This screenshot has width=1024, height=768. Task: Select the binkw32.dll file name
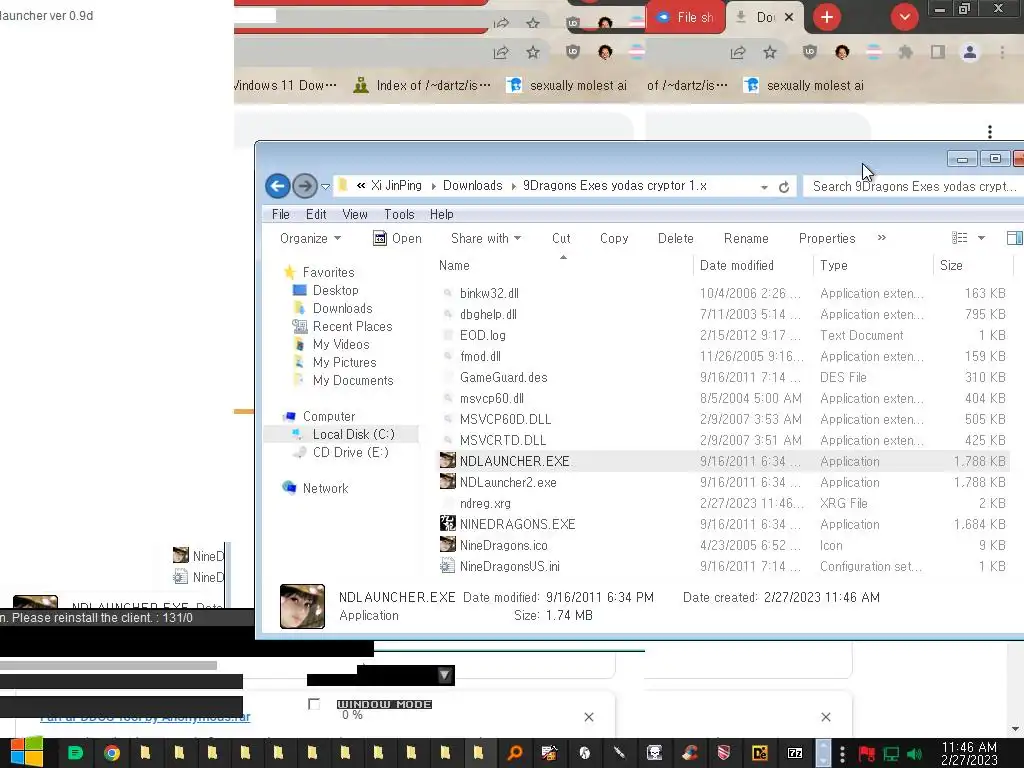click(489, 293)
